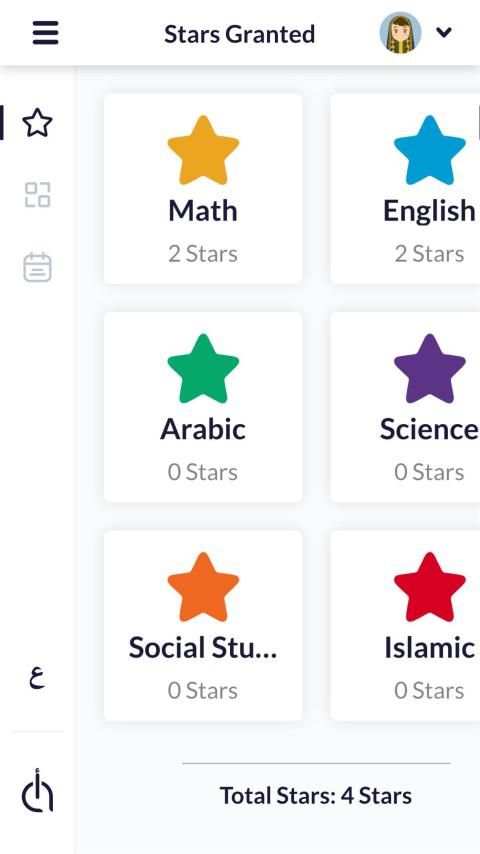Image resolution: width=480 pixels, height=854 pixels.
Task: Expand the profile dropdown chevron
Action: tap(444, 33)
